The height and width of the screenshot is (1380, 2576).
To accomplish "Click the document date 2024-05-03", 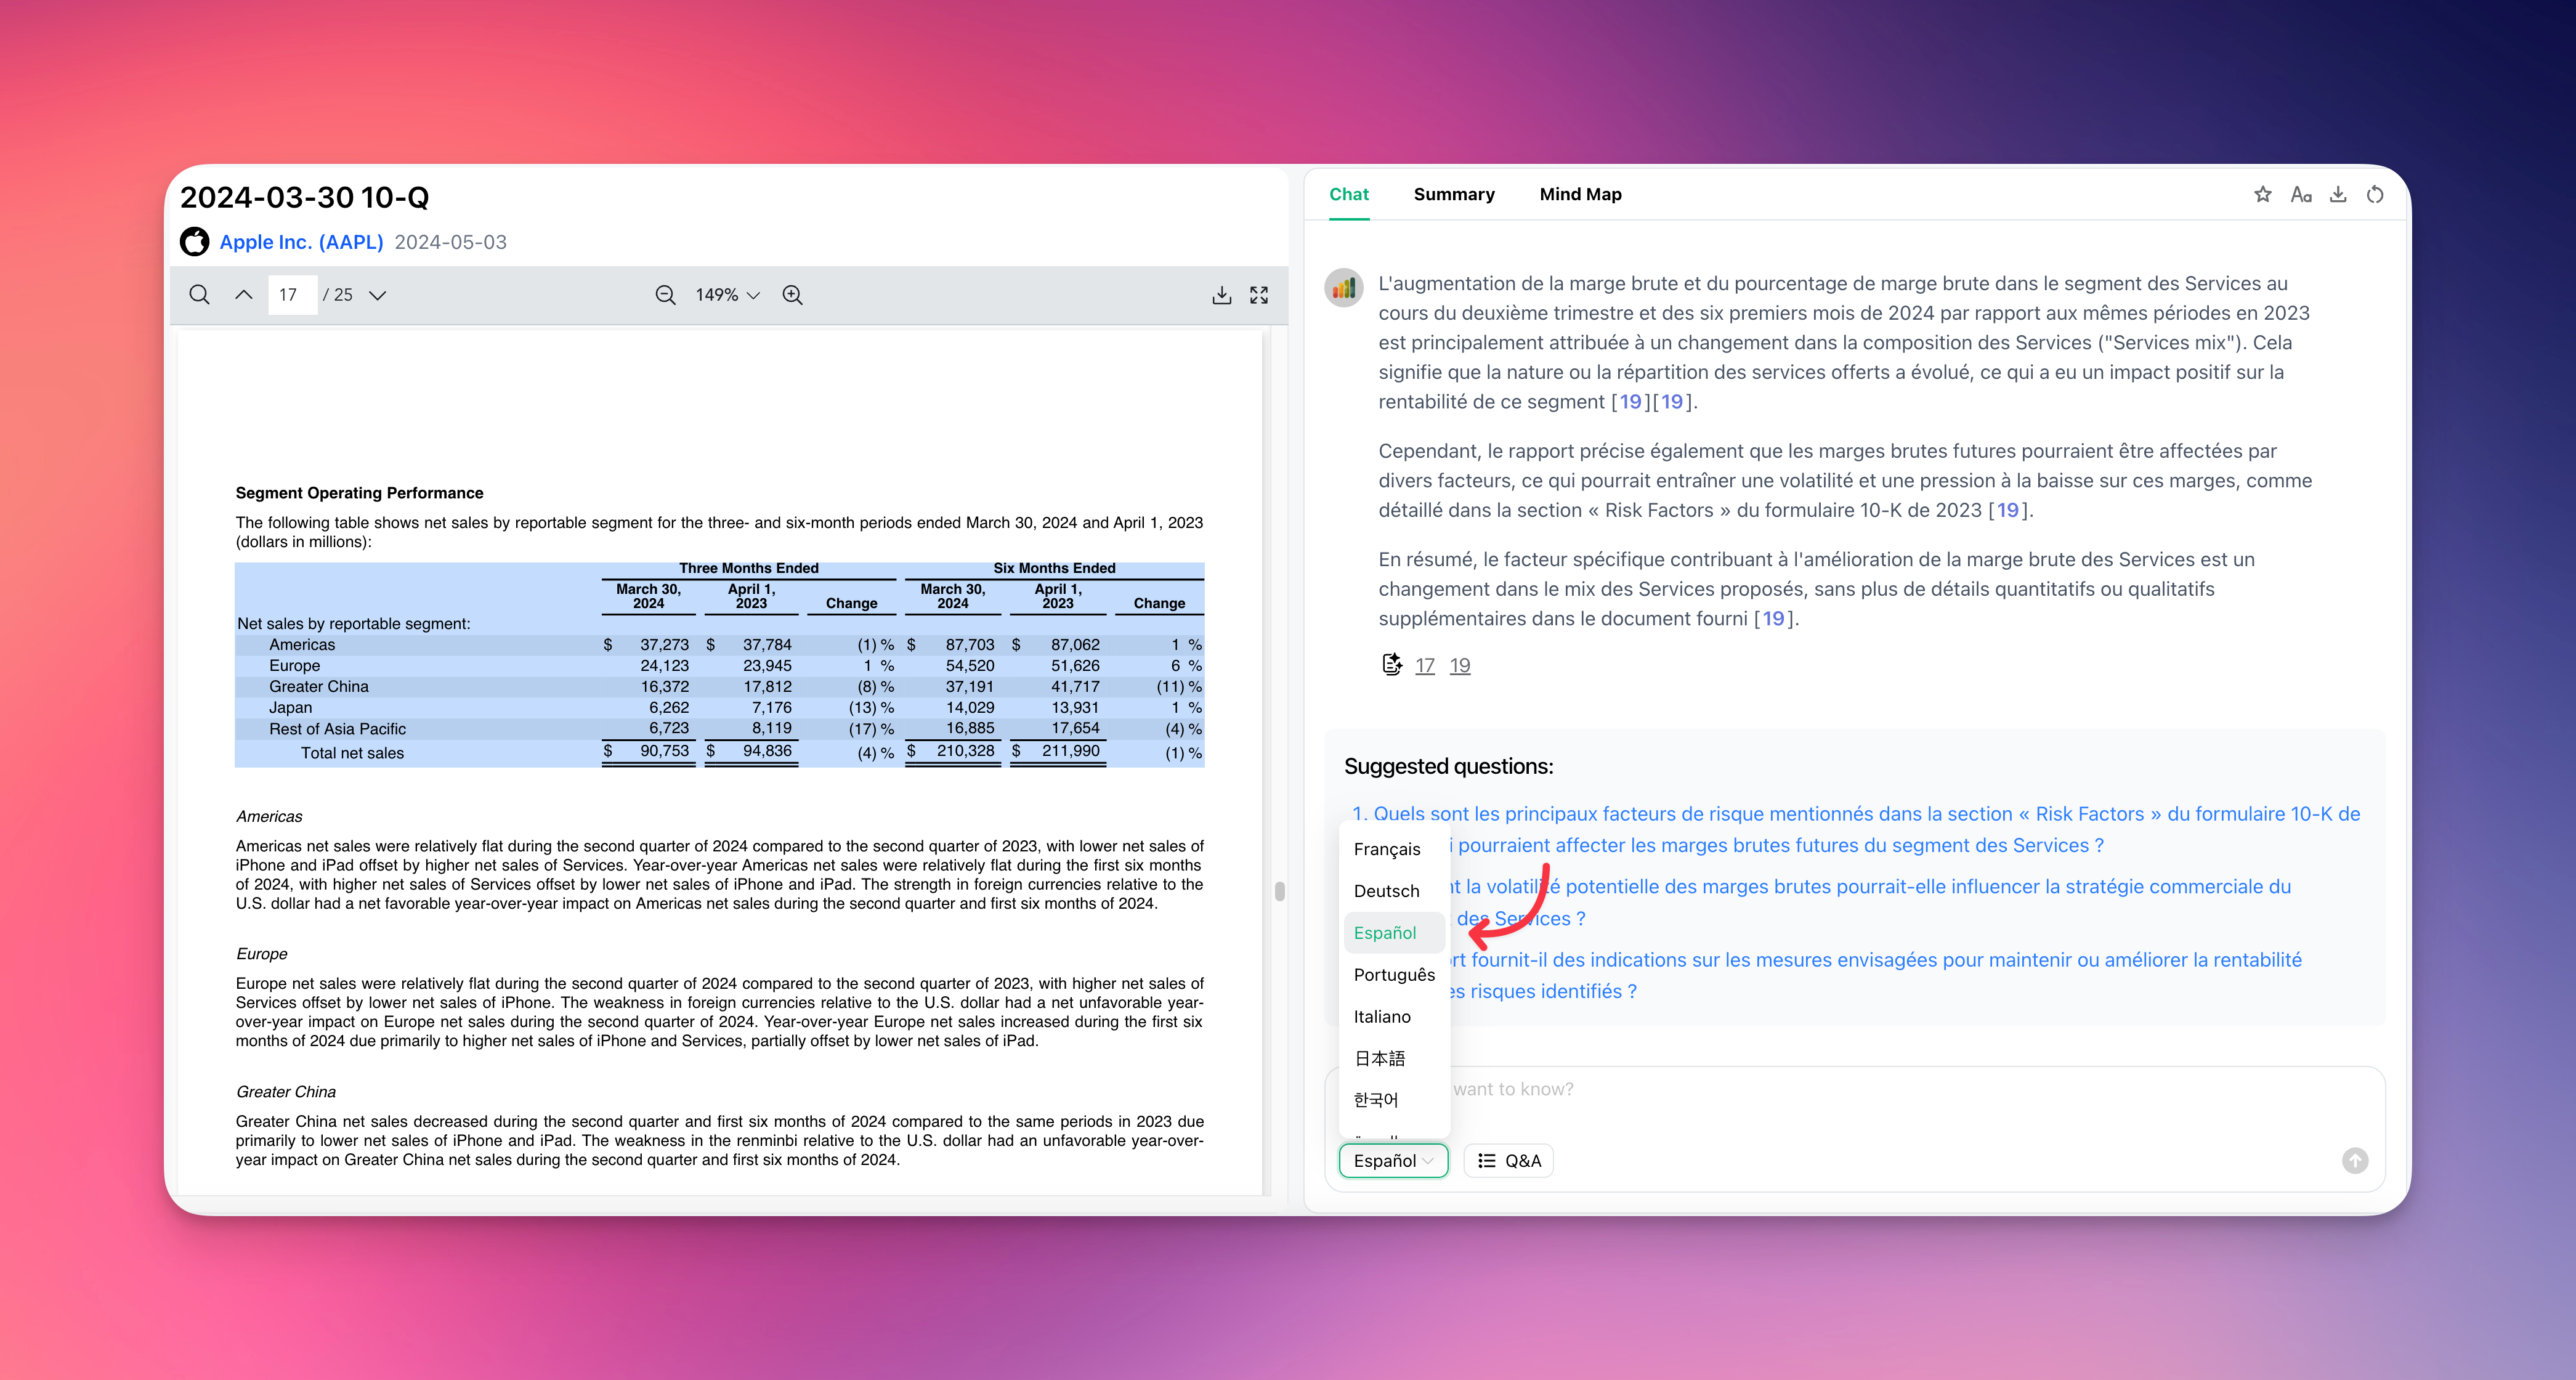I will 450,242.
